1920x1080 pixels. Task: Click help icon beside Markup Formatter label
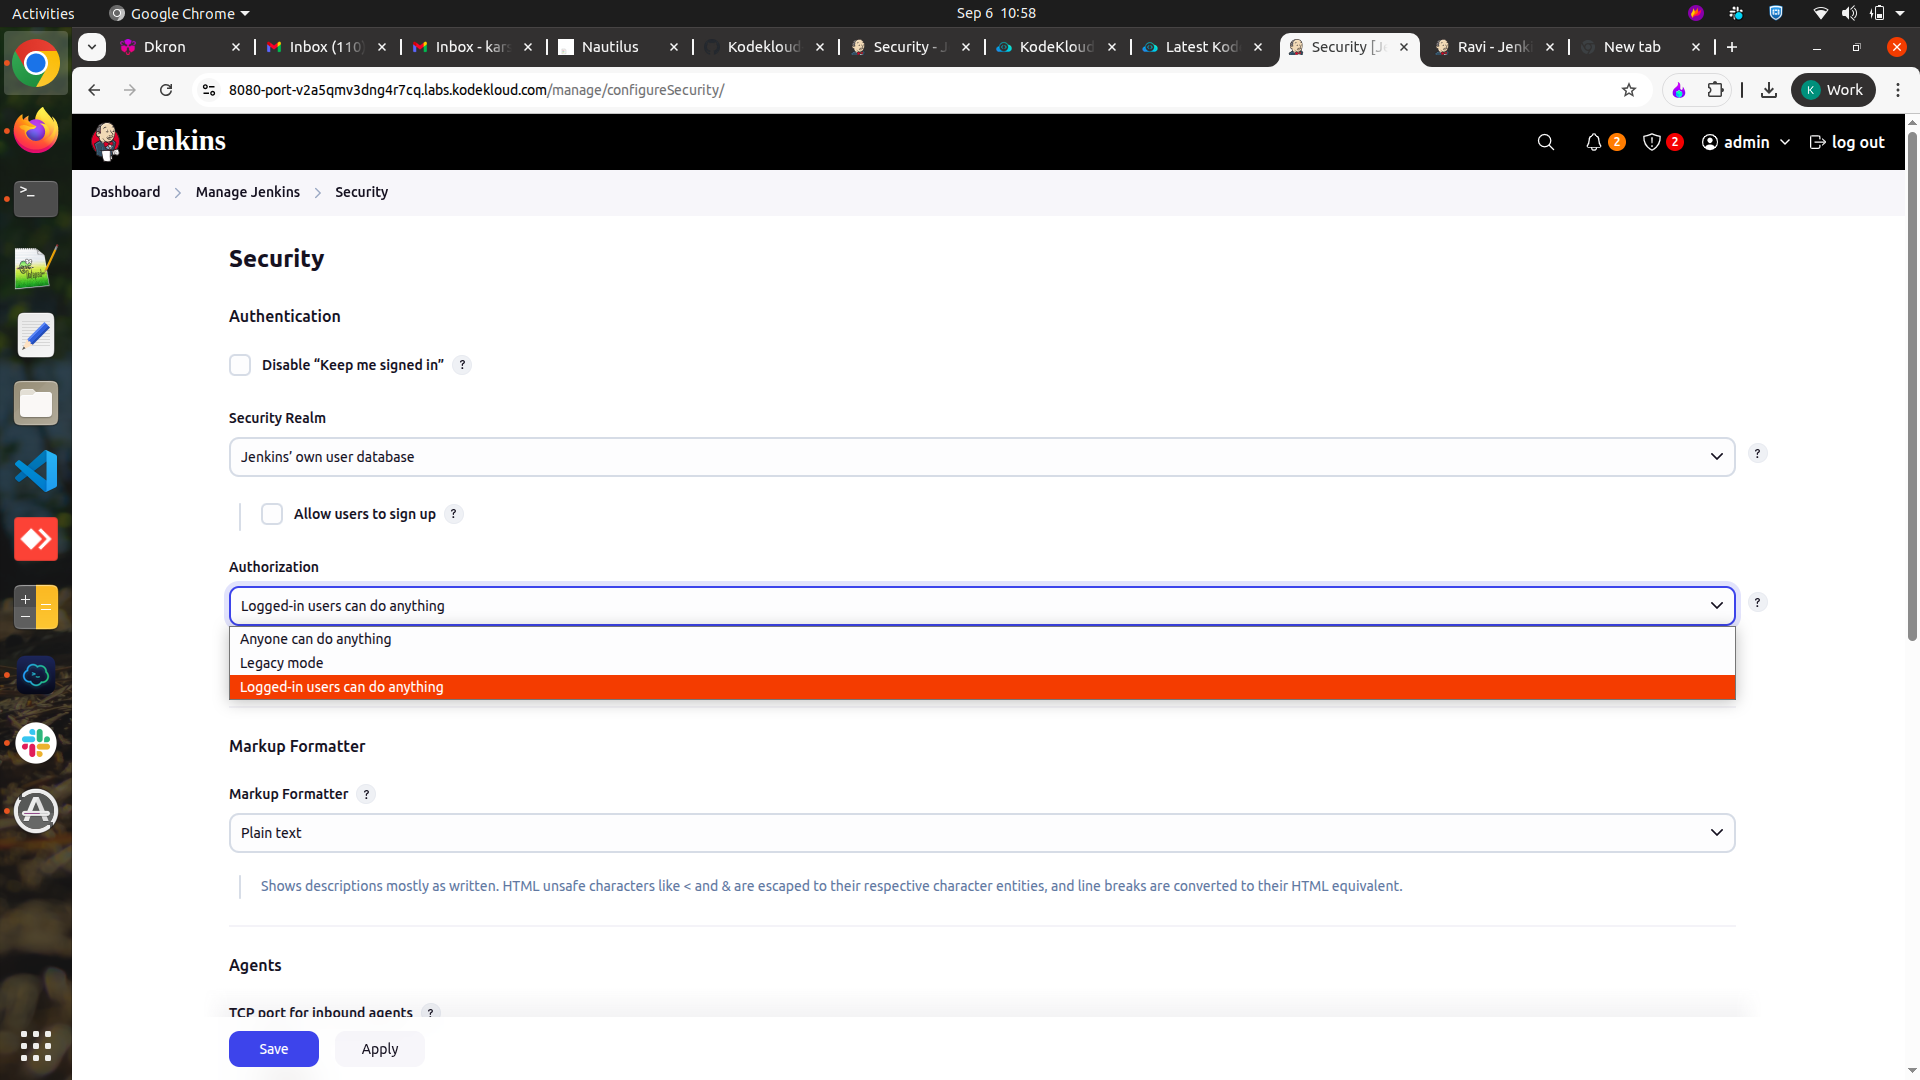(366, 794)
